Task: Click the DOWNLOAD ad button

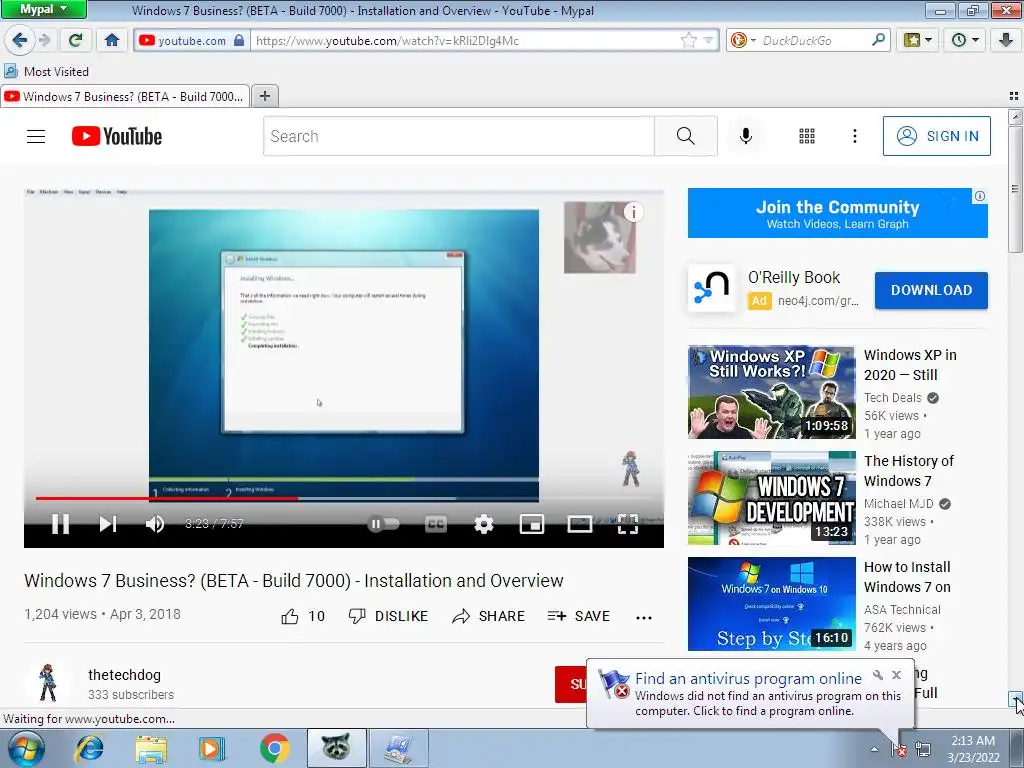Action: point(931,290)
